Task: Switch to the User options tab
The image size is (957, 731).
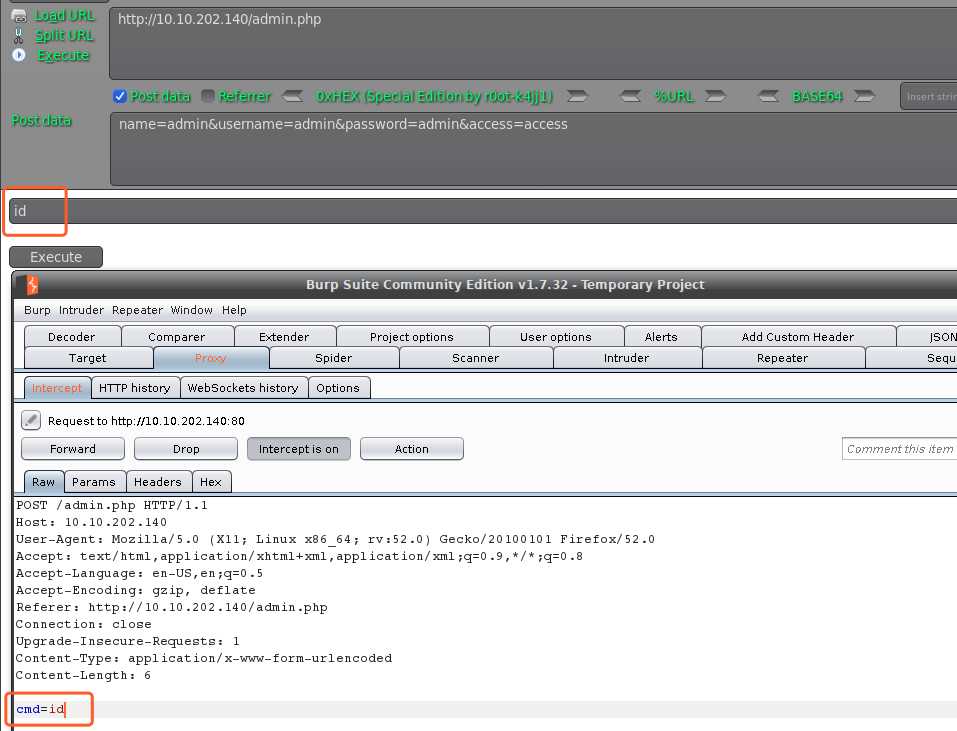Action: point(556,337)
